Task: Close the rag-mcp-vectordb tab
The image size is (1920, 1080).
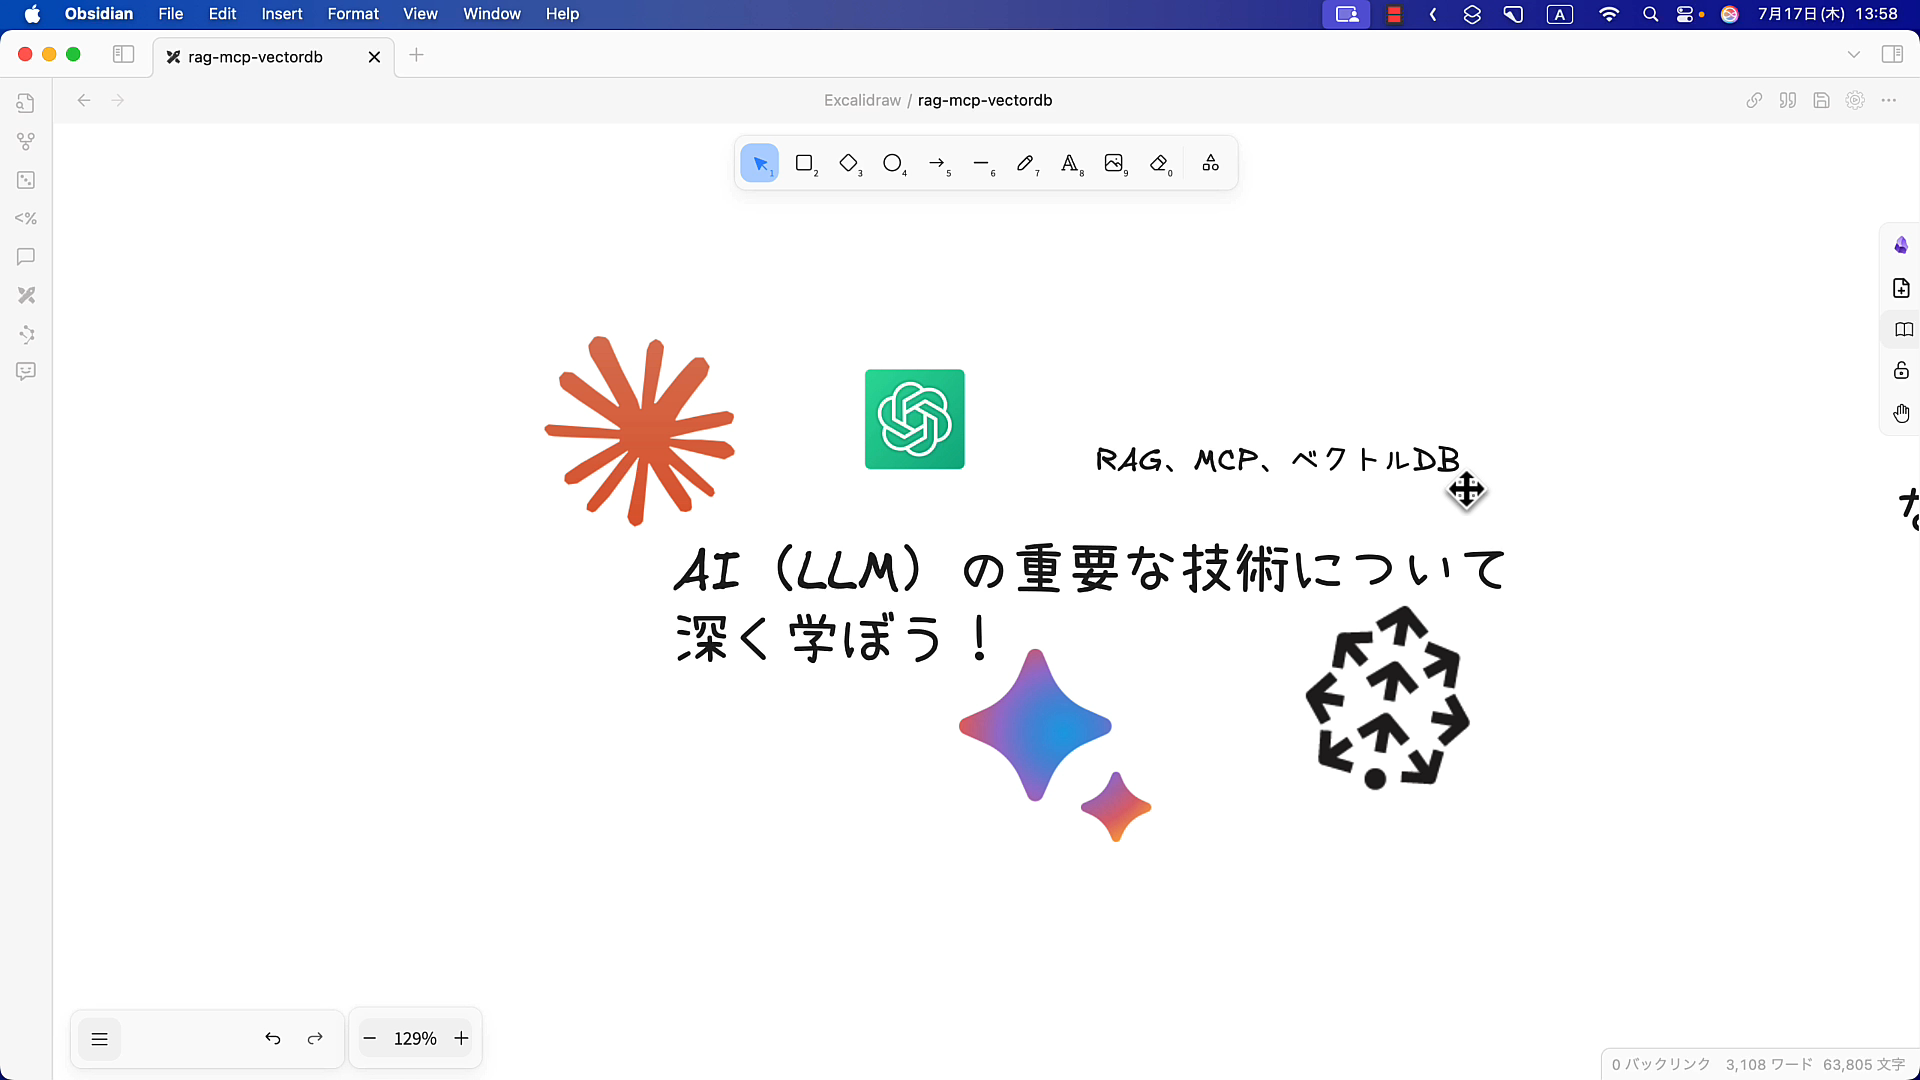Action: click(x=374, y=57)
